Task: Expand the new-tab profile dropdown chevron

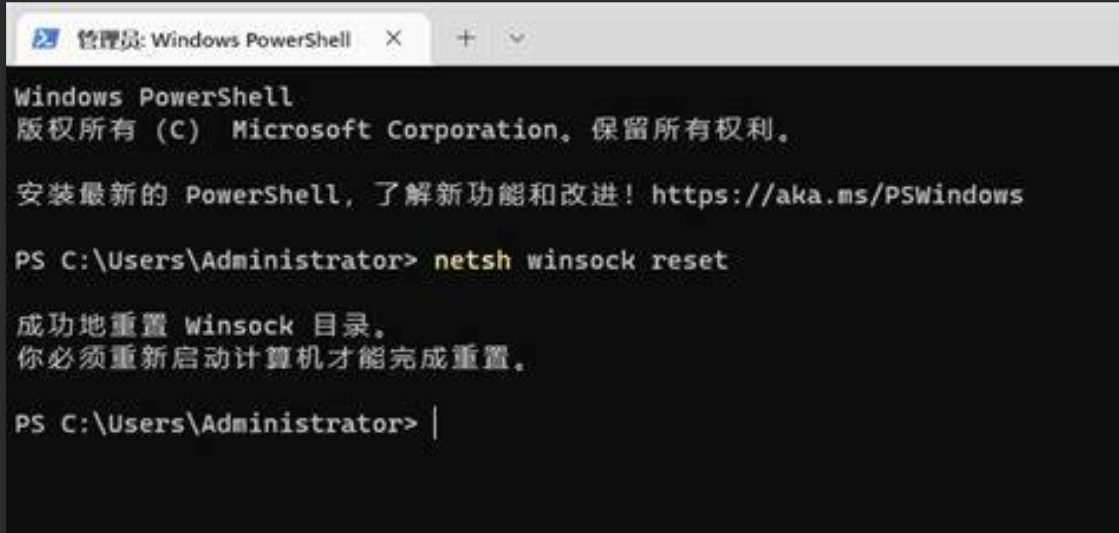Action: coord(516,39)
